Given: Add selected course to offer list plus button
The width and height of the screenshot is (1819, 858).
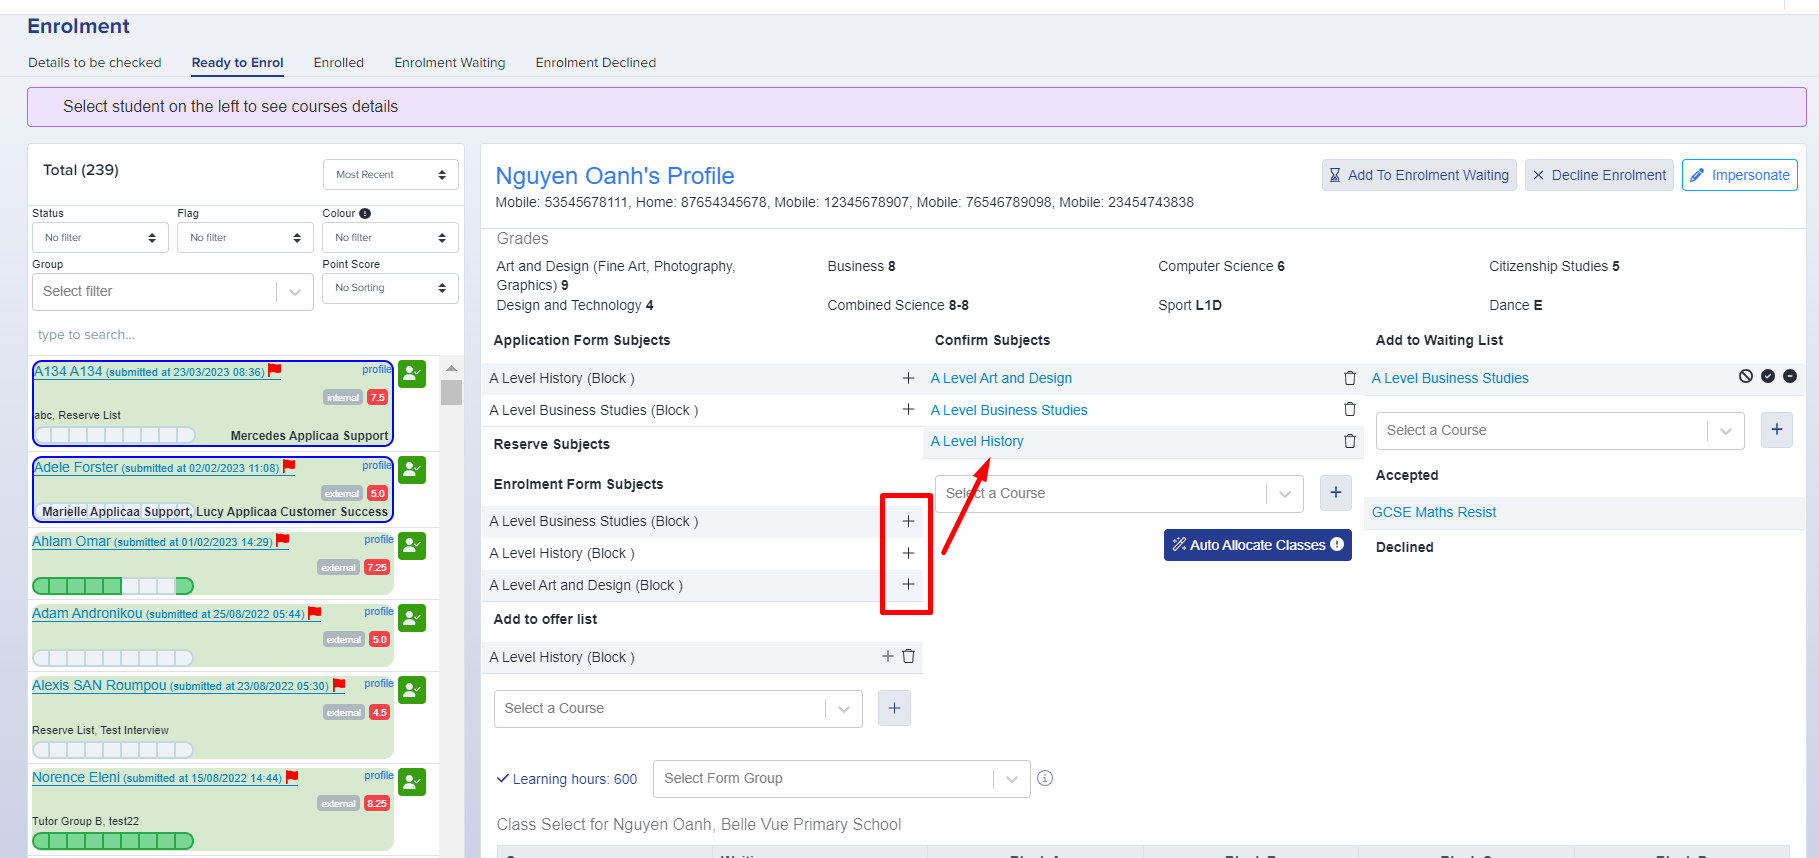Looking at the screenshot, I should [894, 708].
